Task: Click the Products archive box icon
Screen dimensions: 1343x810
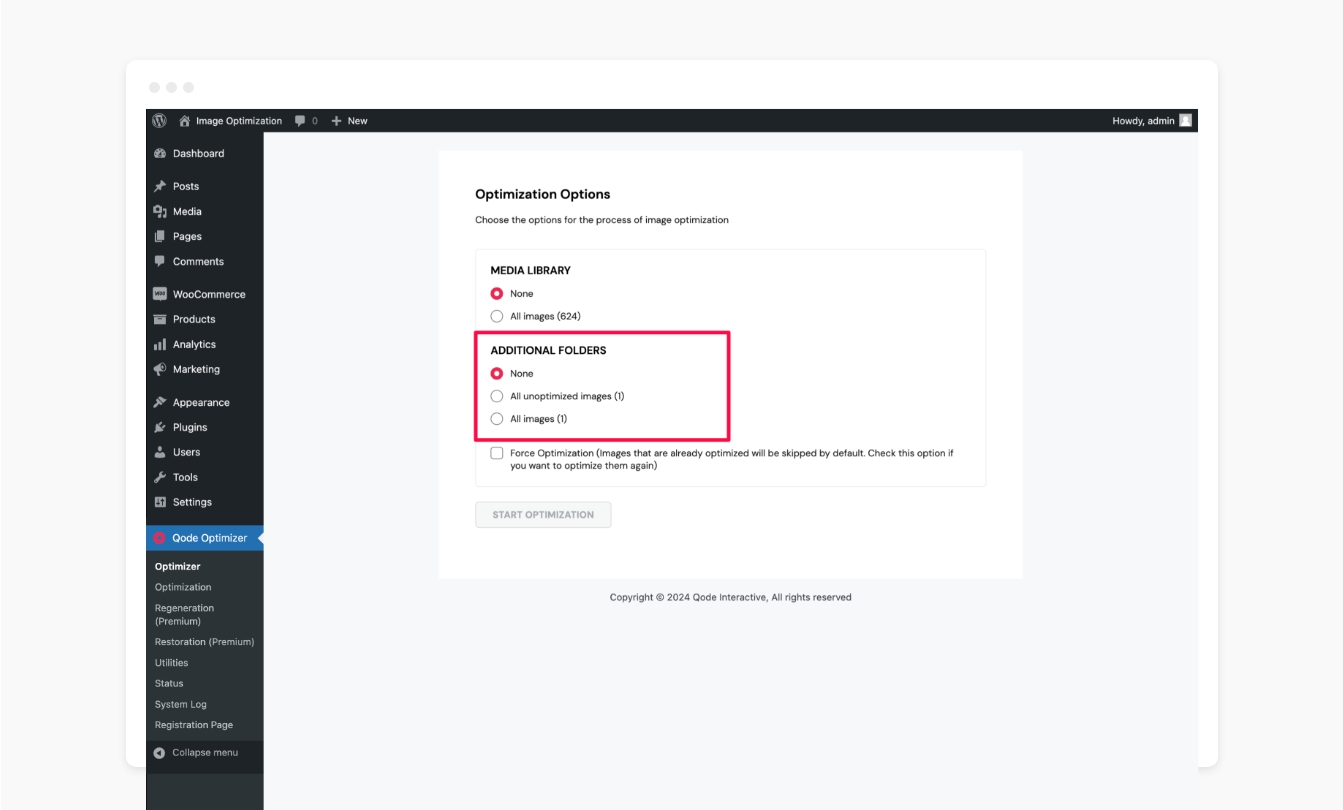Action: [159, 319]
